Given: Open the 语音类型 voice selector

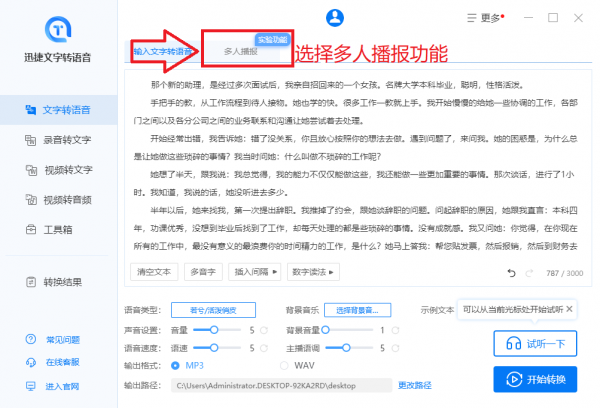Looking at the screenshot, I should tap(214, 310).
